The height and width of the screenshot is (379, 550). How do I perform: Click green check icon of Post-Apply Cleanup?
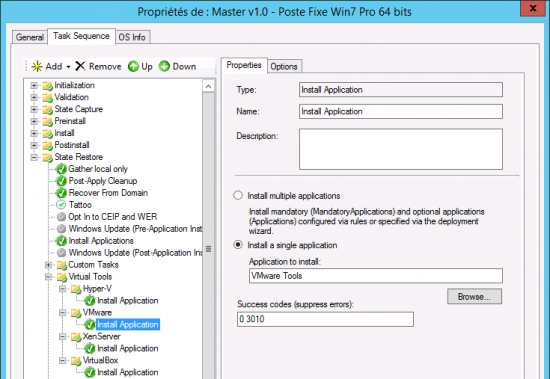(x=61, y=181)
